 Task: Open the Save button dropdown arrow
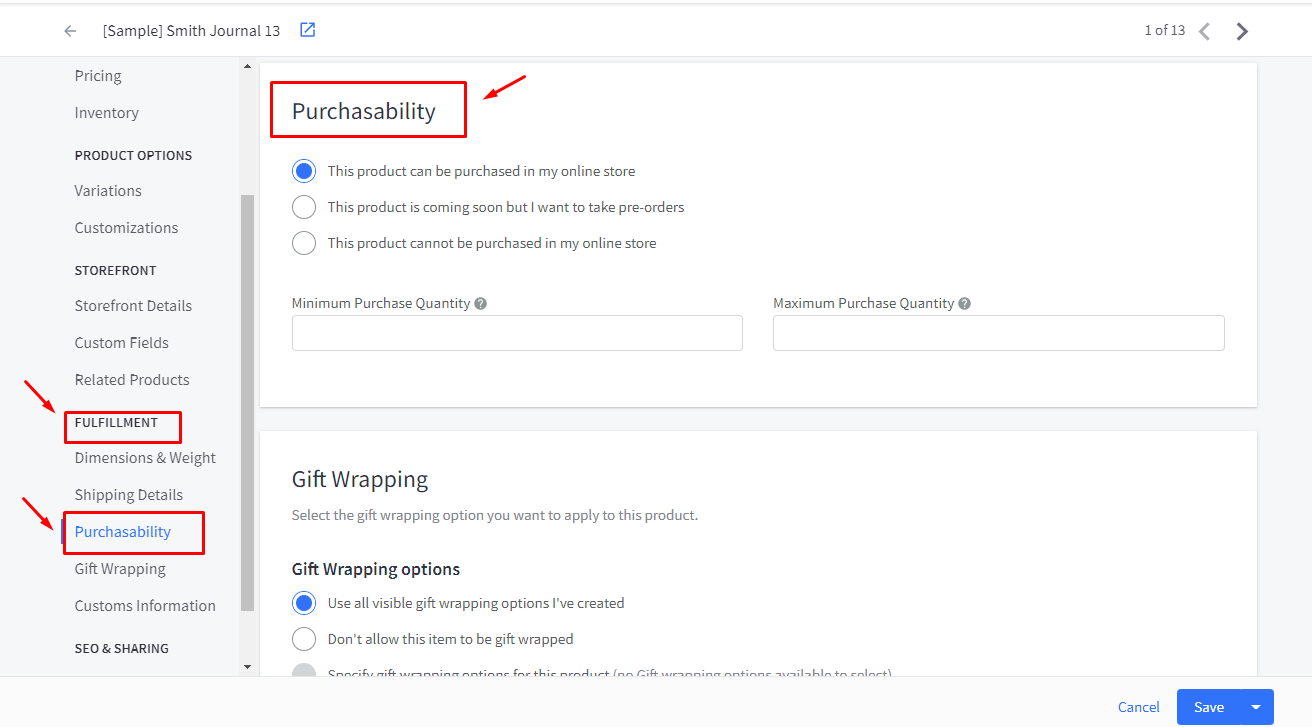click(1256, 707)
